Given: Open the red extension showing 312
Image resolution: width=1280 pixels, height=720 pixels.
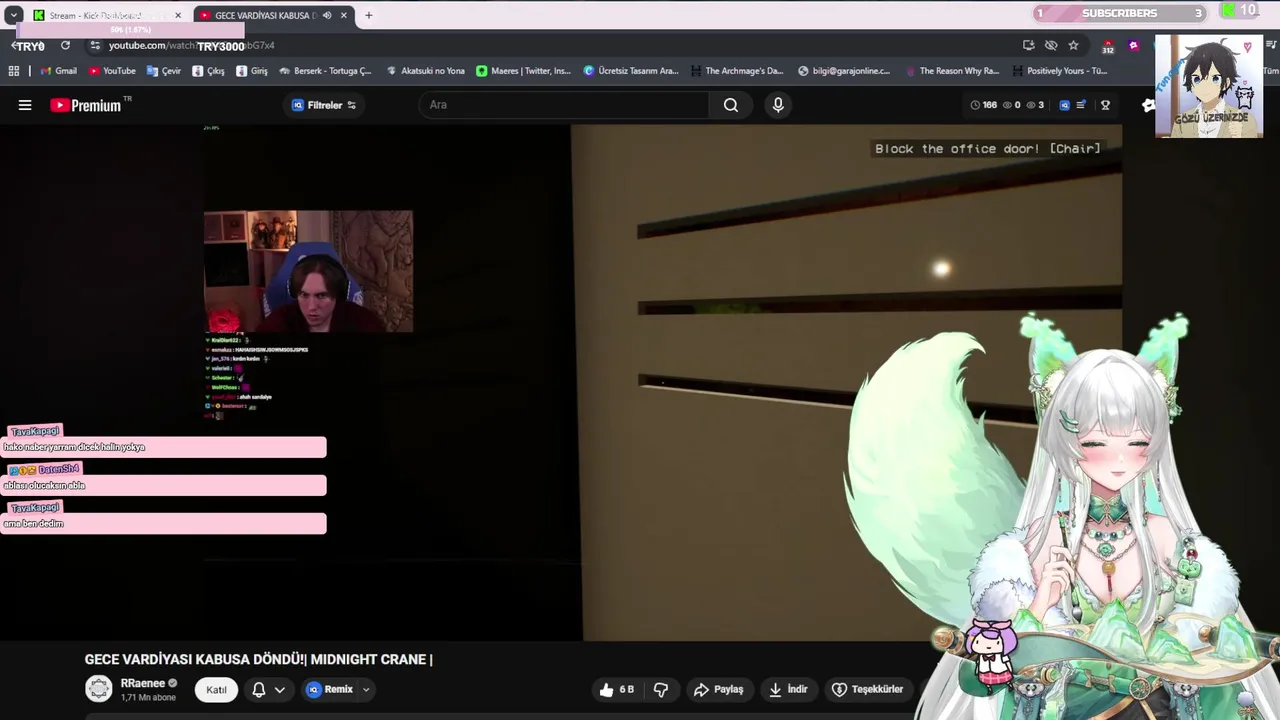Looking at the screenshot, I should point(1108,46).
